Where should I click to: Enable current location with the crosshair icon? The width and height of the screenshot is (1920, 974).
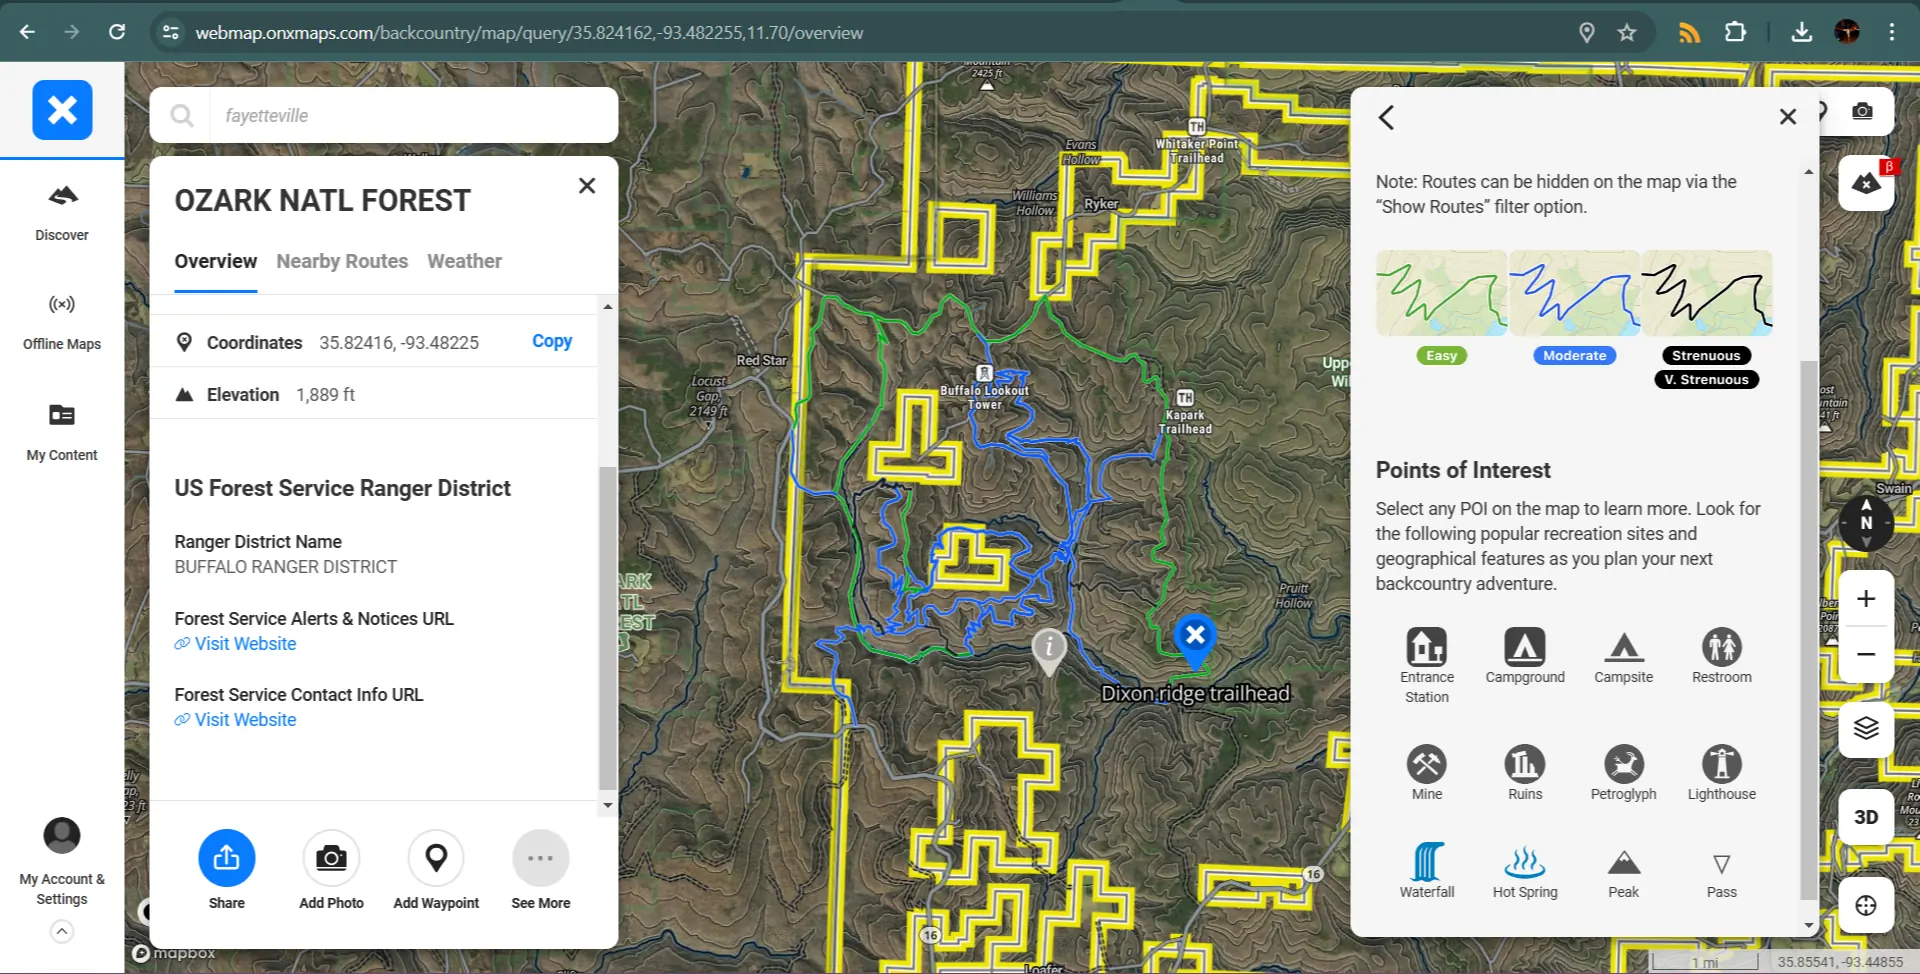(1865, 905)
